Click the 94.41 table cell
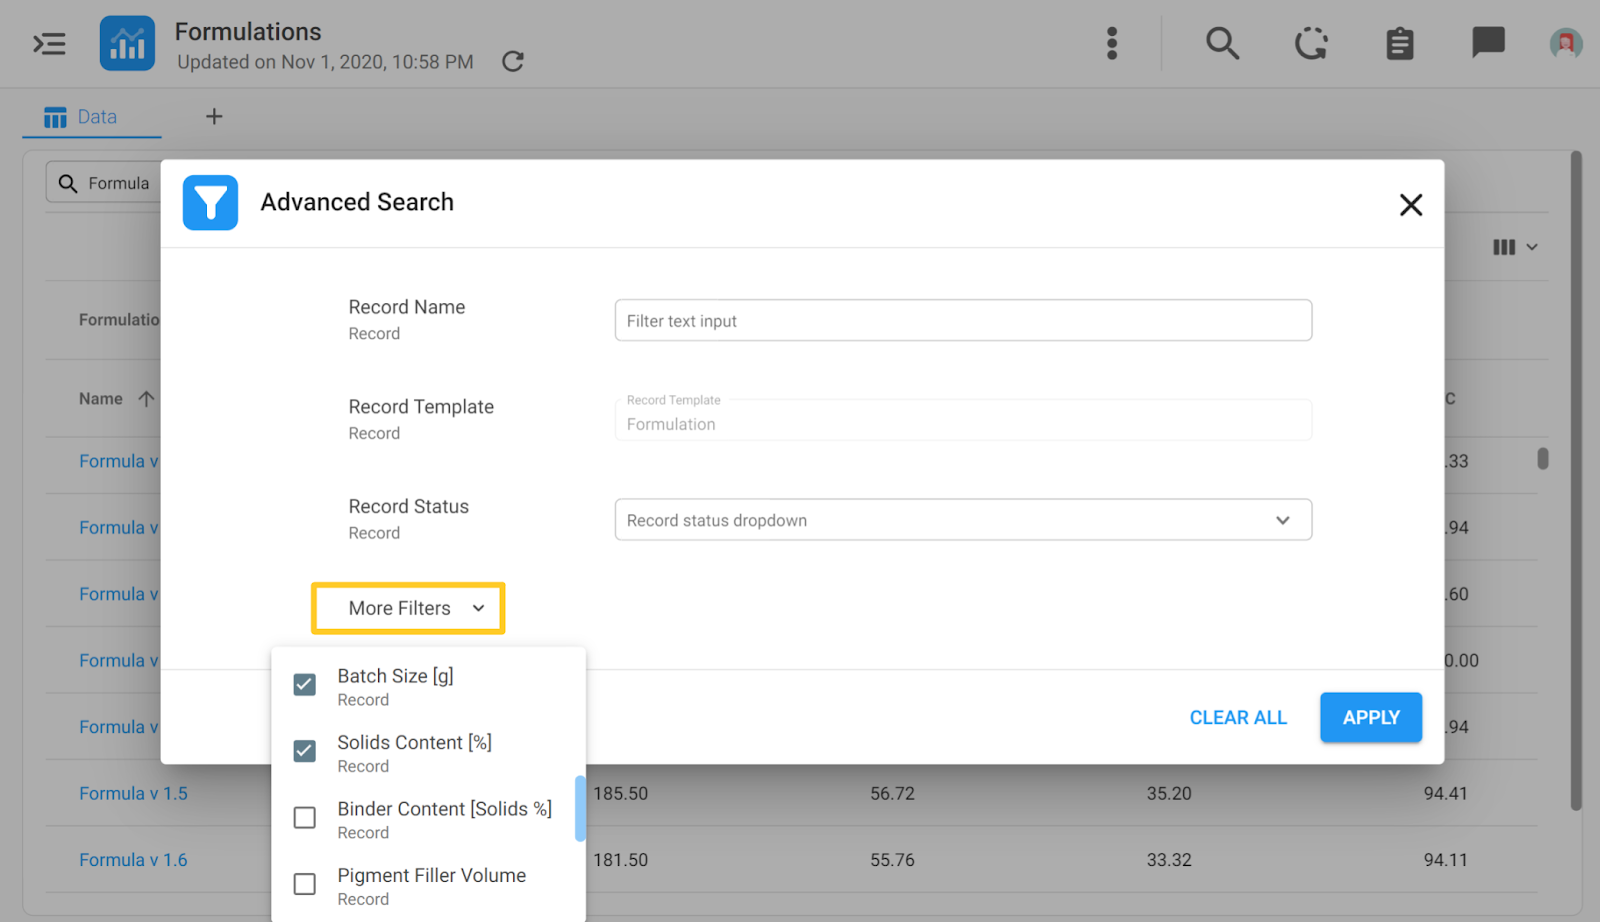The image size is (1600, 922). [1445, 794]
